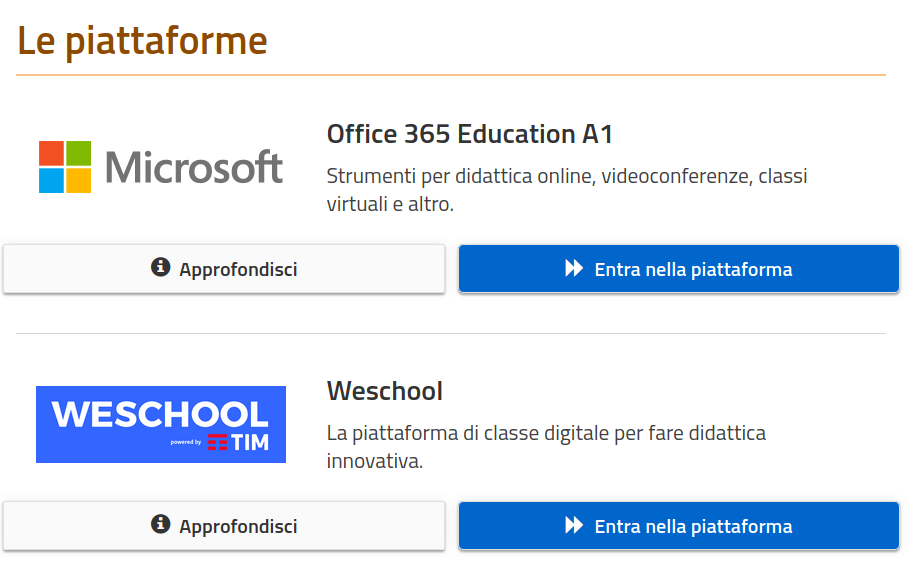Click the red TIM logo in the Weschool banner
917x568 pixels.
(x=239, y=443)
